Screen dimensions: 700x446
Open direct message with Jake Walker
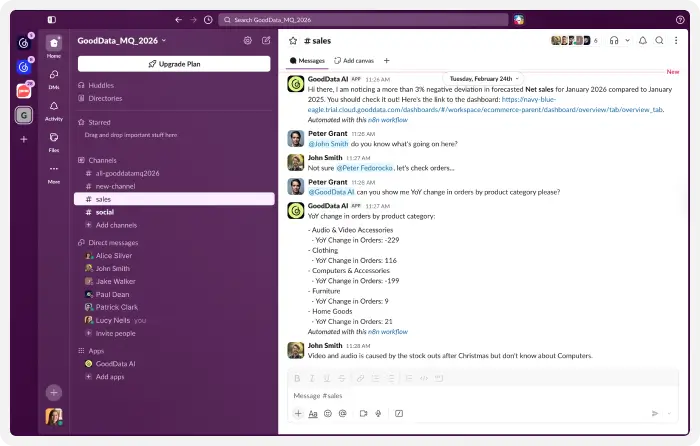pos(115,282)
